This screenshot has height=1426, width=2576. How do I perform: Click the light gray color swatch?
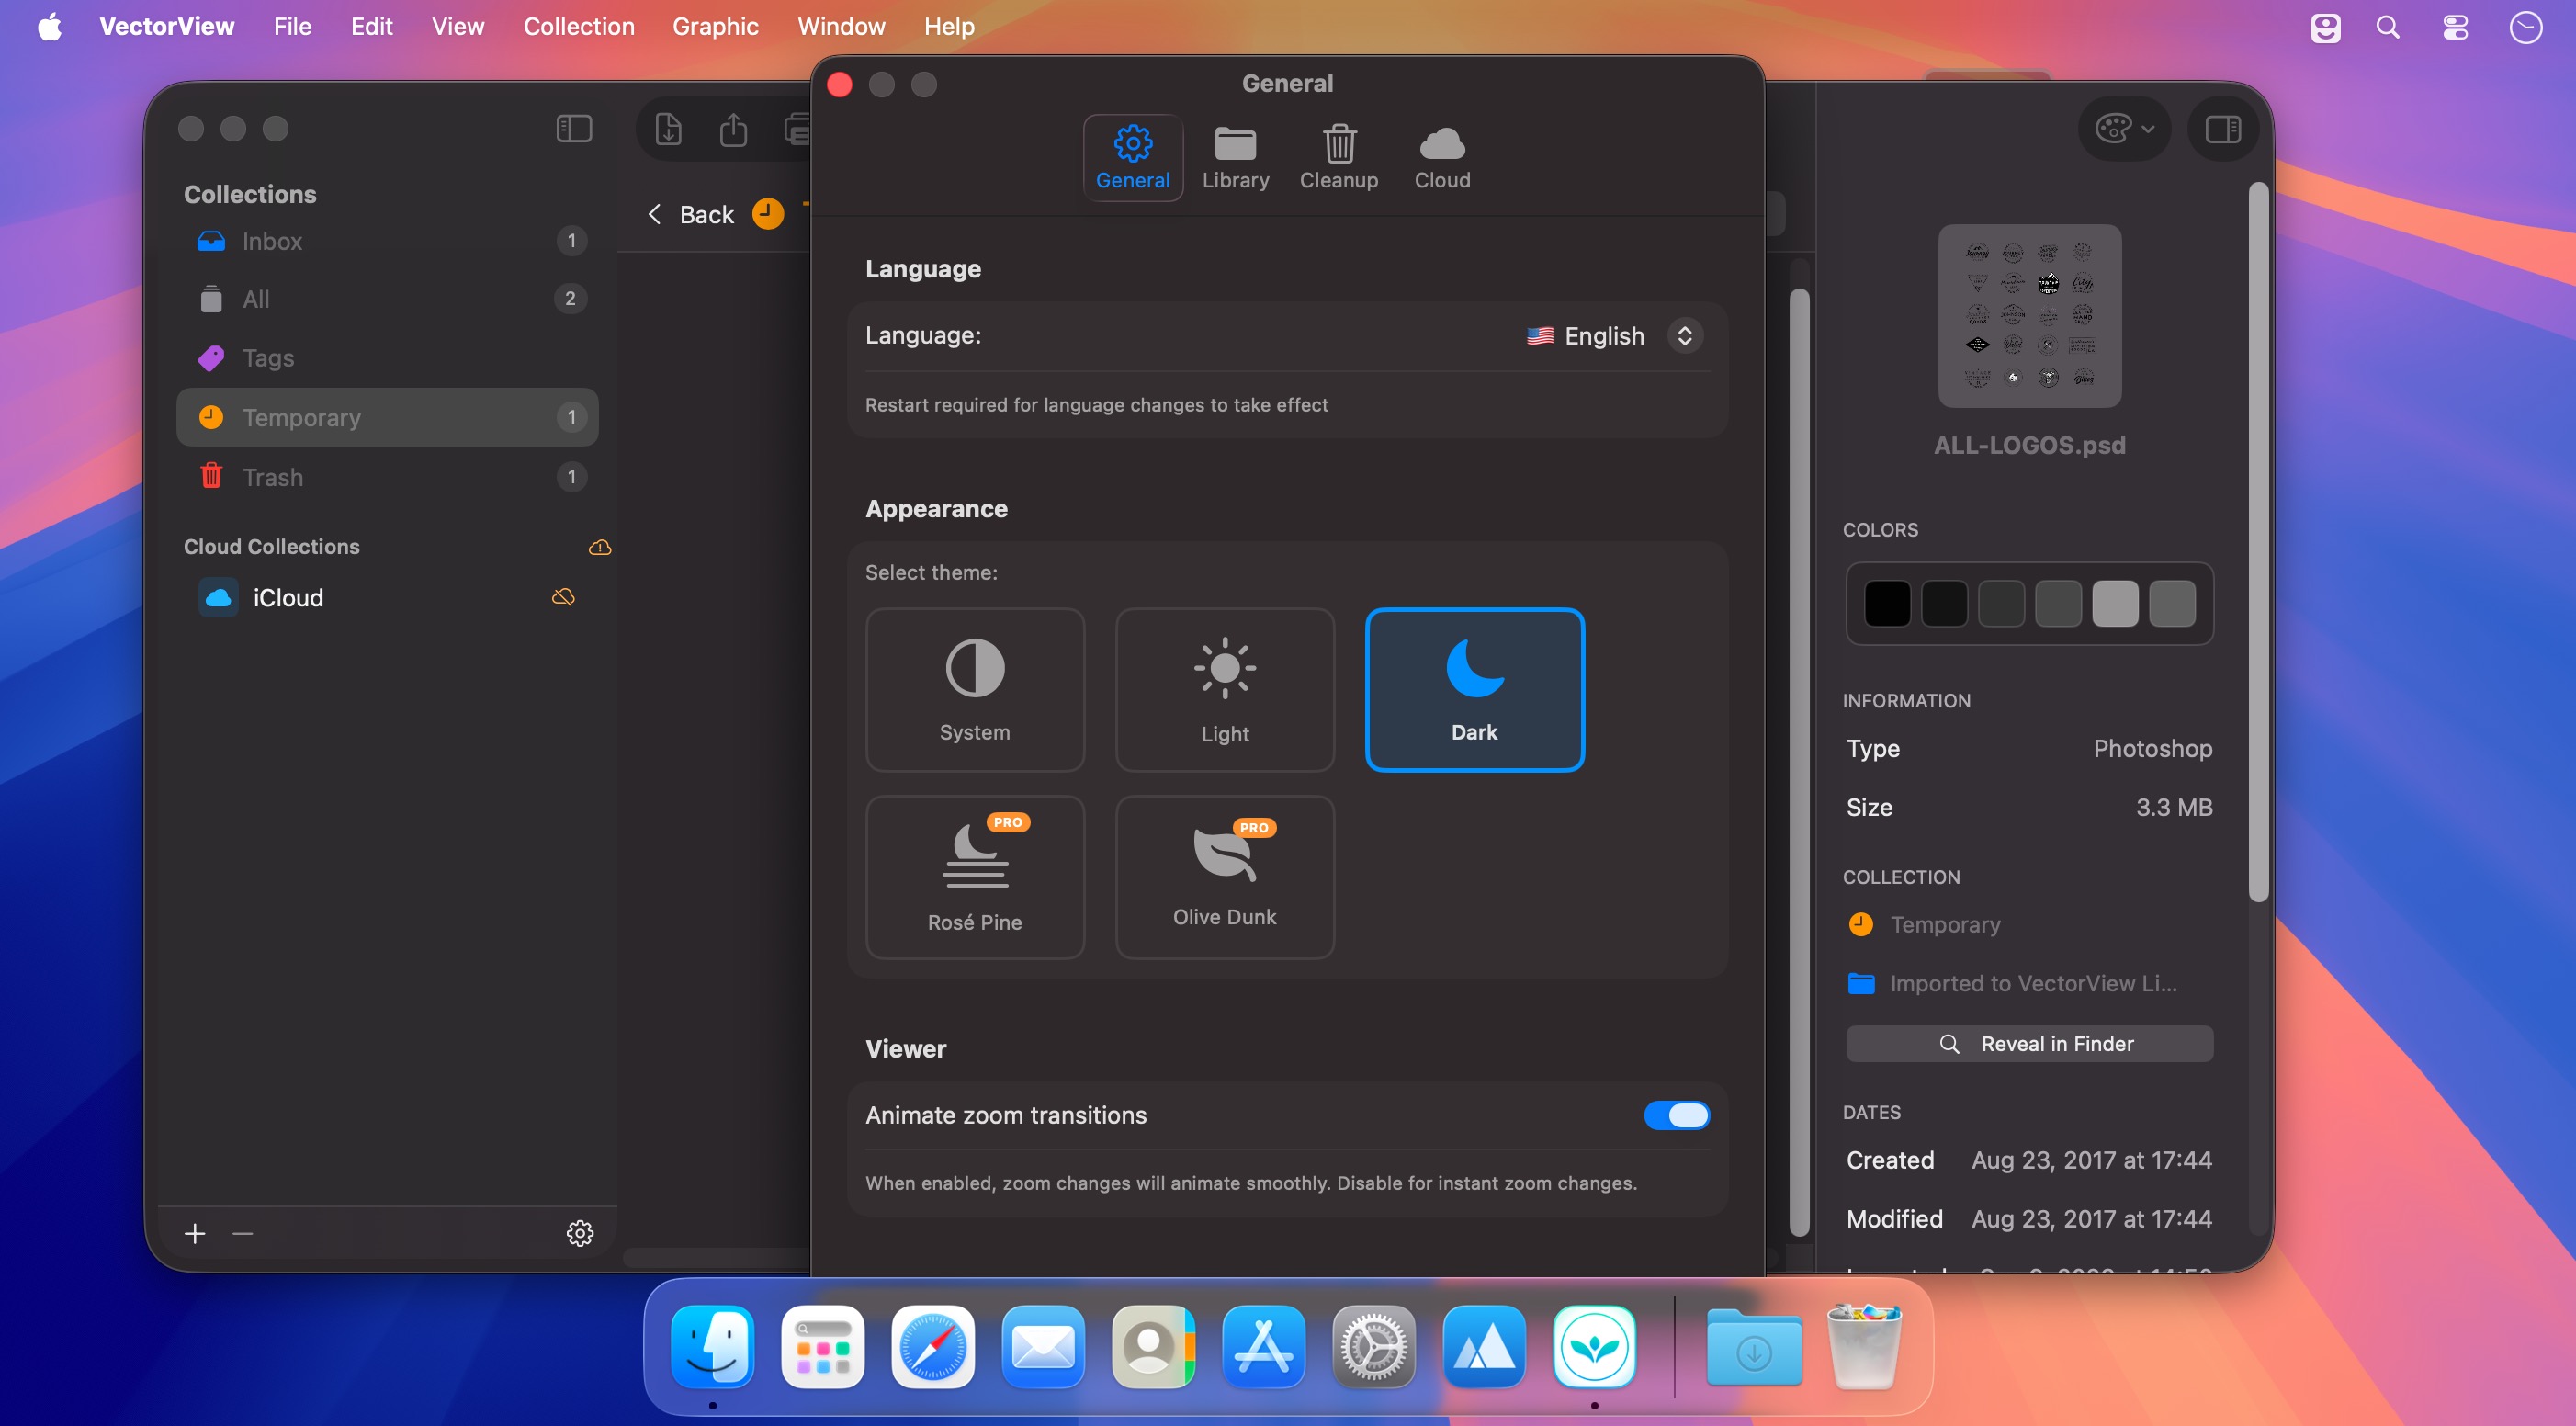[x=2115, y=603]
